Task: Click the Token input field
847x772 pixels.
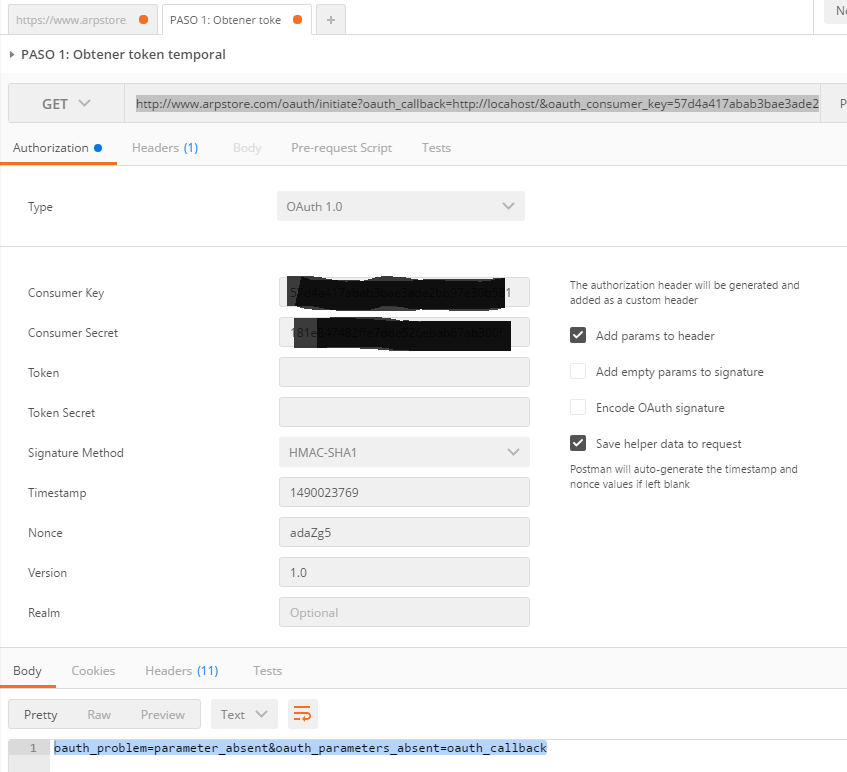Action: (x=404, y=373)
